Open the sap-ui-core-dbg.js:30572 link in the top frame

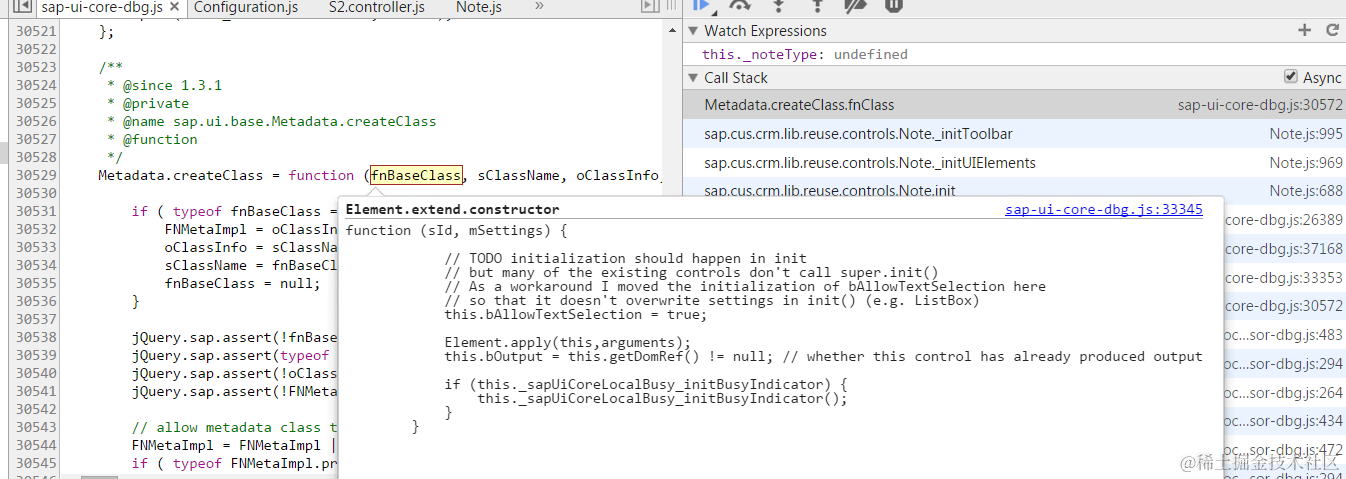tap(1260, 105)
